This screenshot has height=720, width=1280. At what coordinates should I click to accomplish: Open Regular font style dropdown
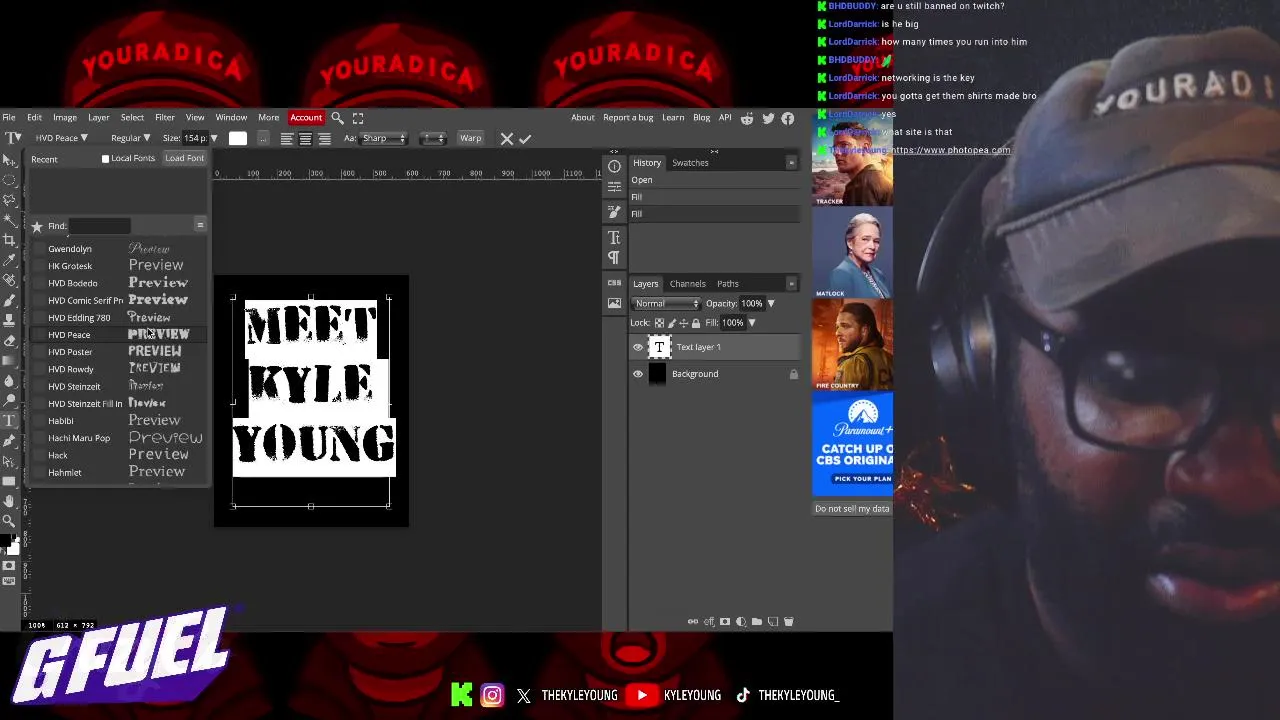[130, 138]
